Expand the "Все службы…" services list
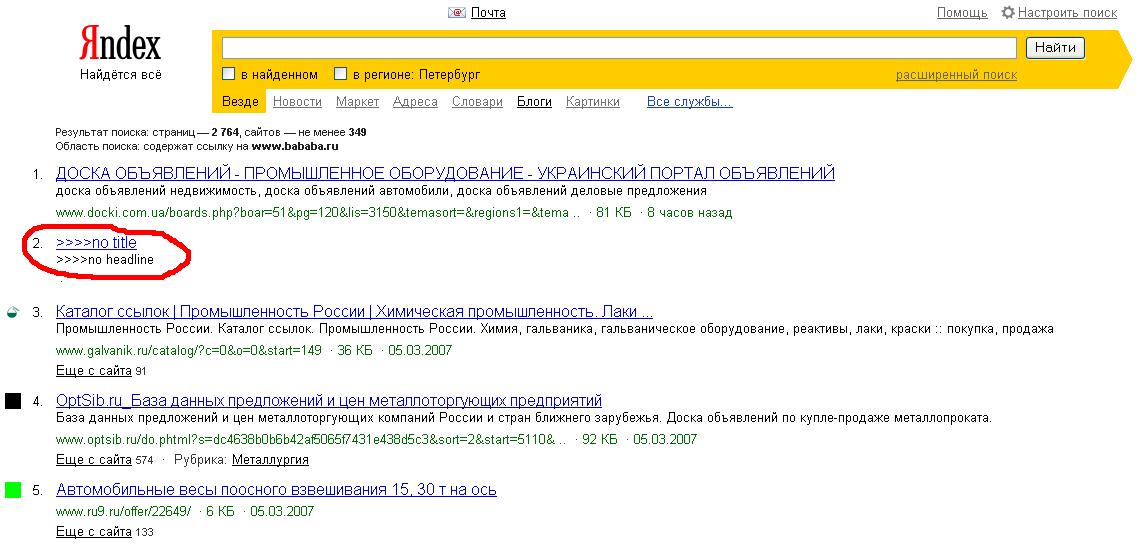This screenshot has height=546, width=1143. tap(689, 102)
